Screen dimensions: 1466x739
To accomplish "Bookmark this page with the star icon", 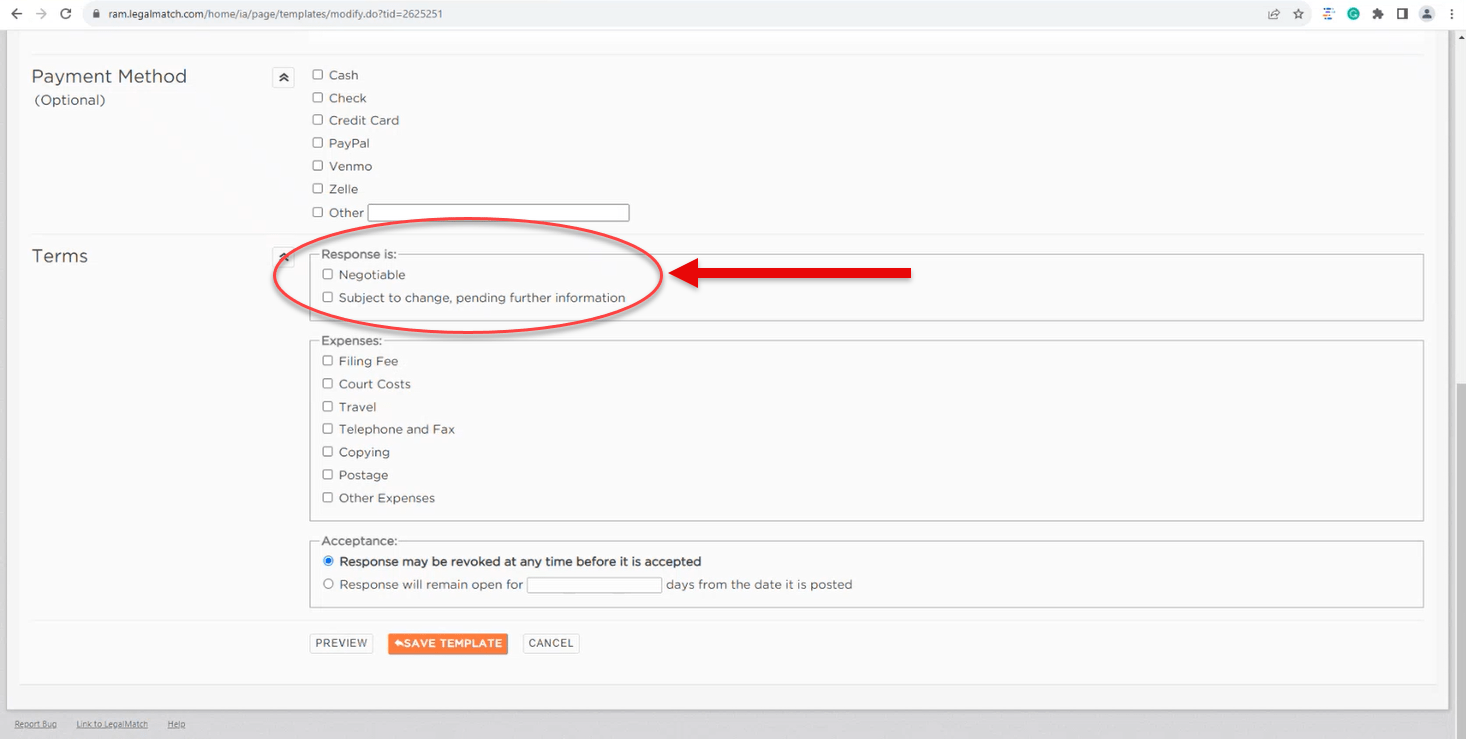I will coord(1299,14).
